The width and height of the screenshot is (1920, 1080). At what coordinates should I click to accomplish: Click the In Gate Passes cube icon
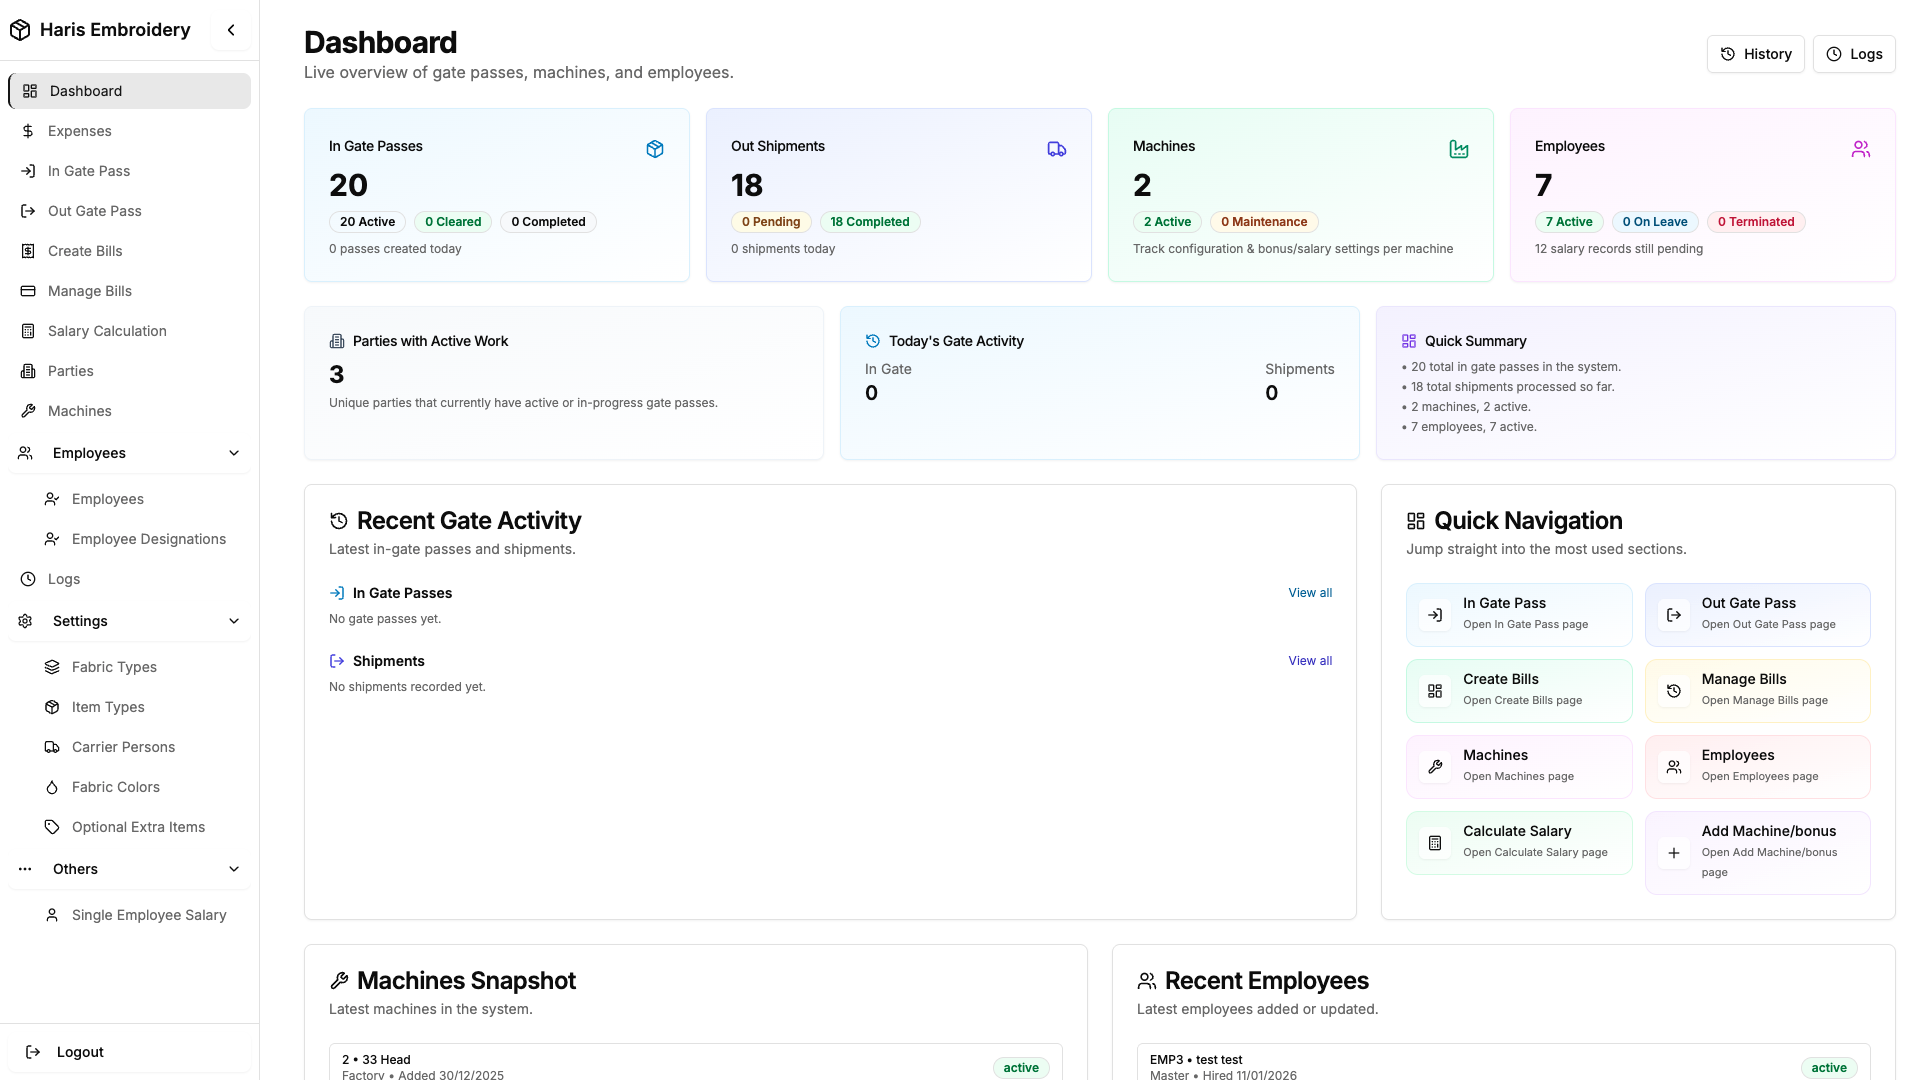coord(655,149)
